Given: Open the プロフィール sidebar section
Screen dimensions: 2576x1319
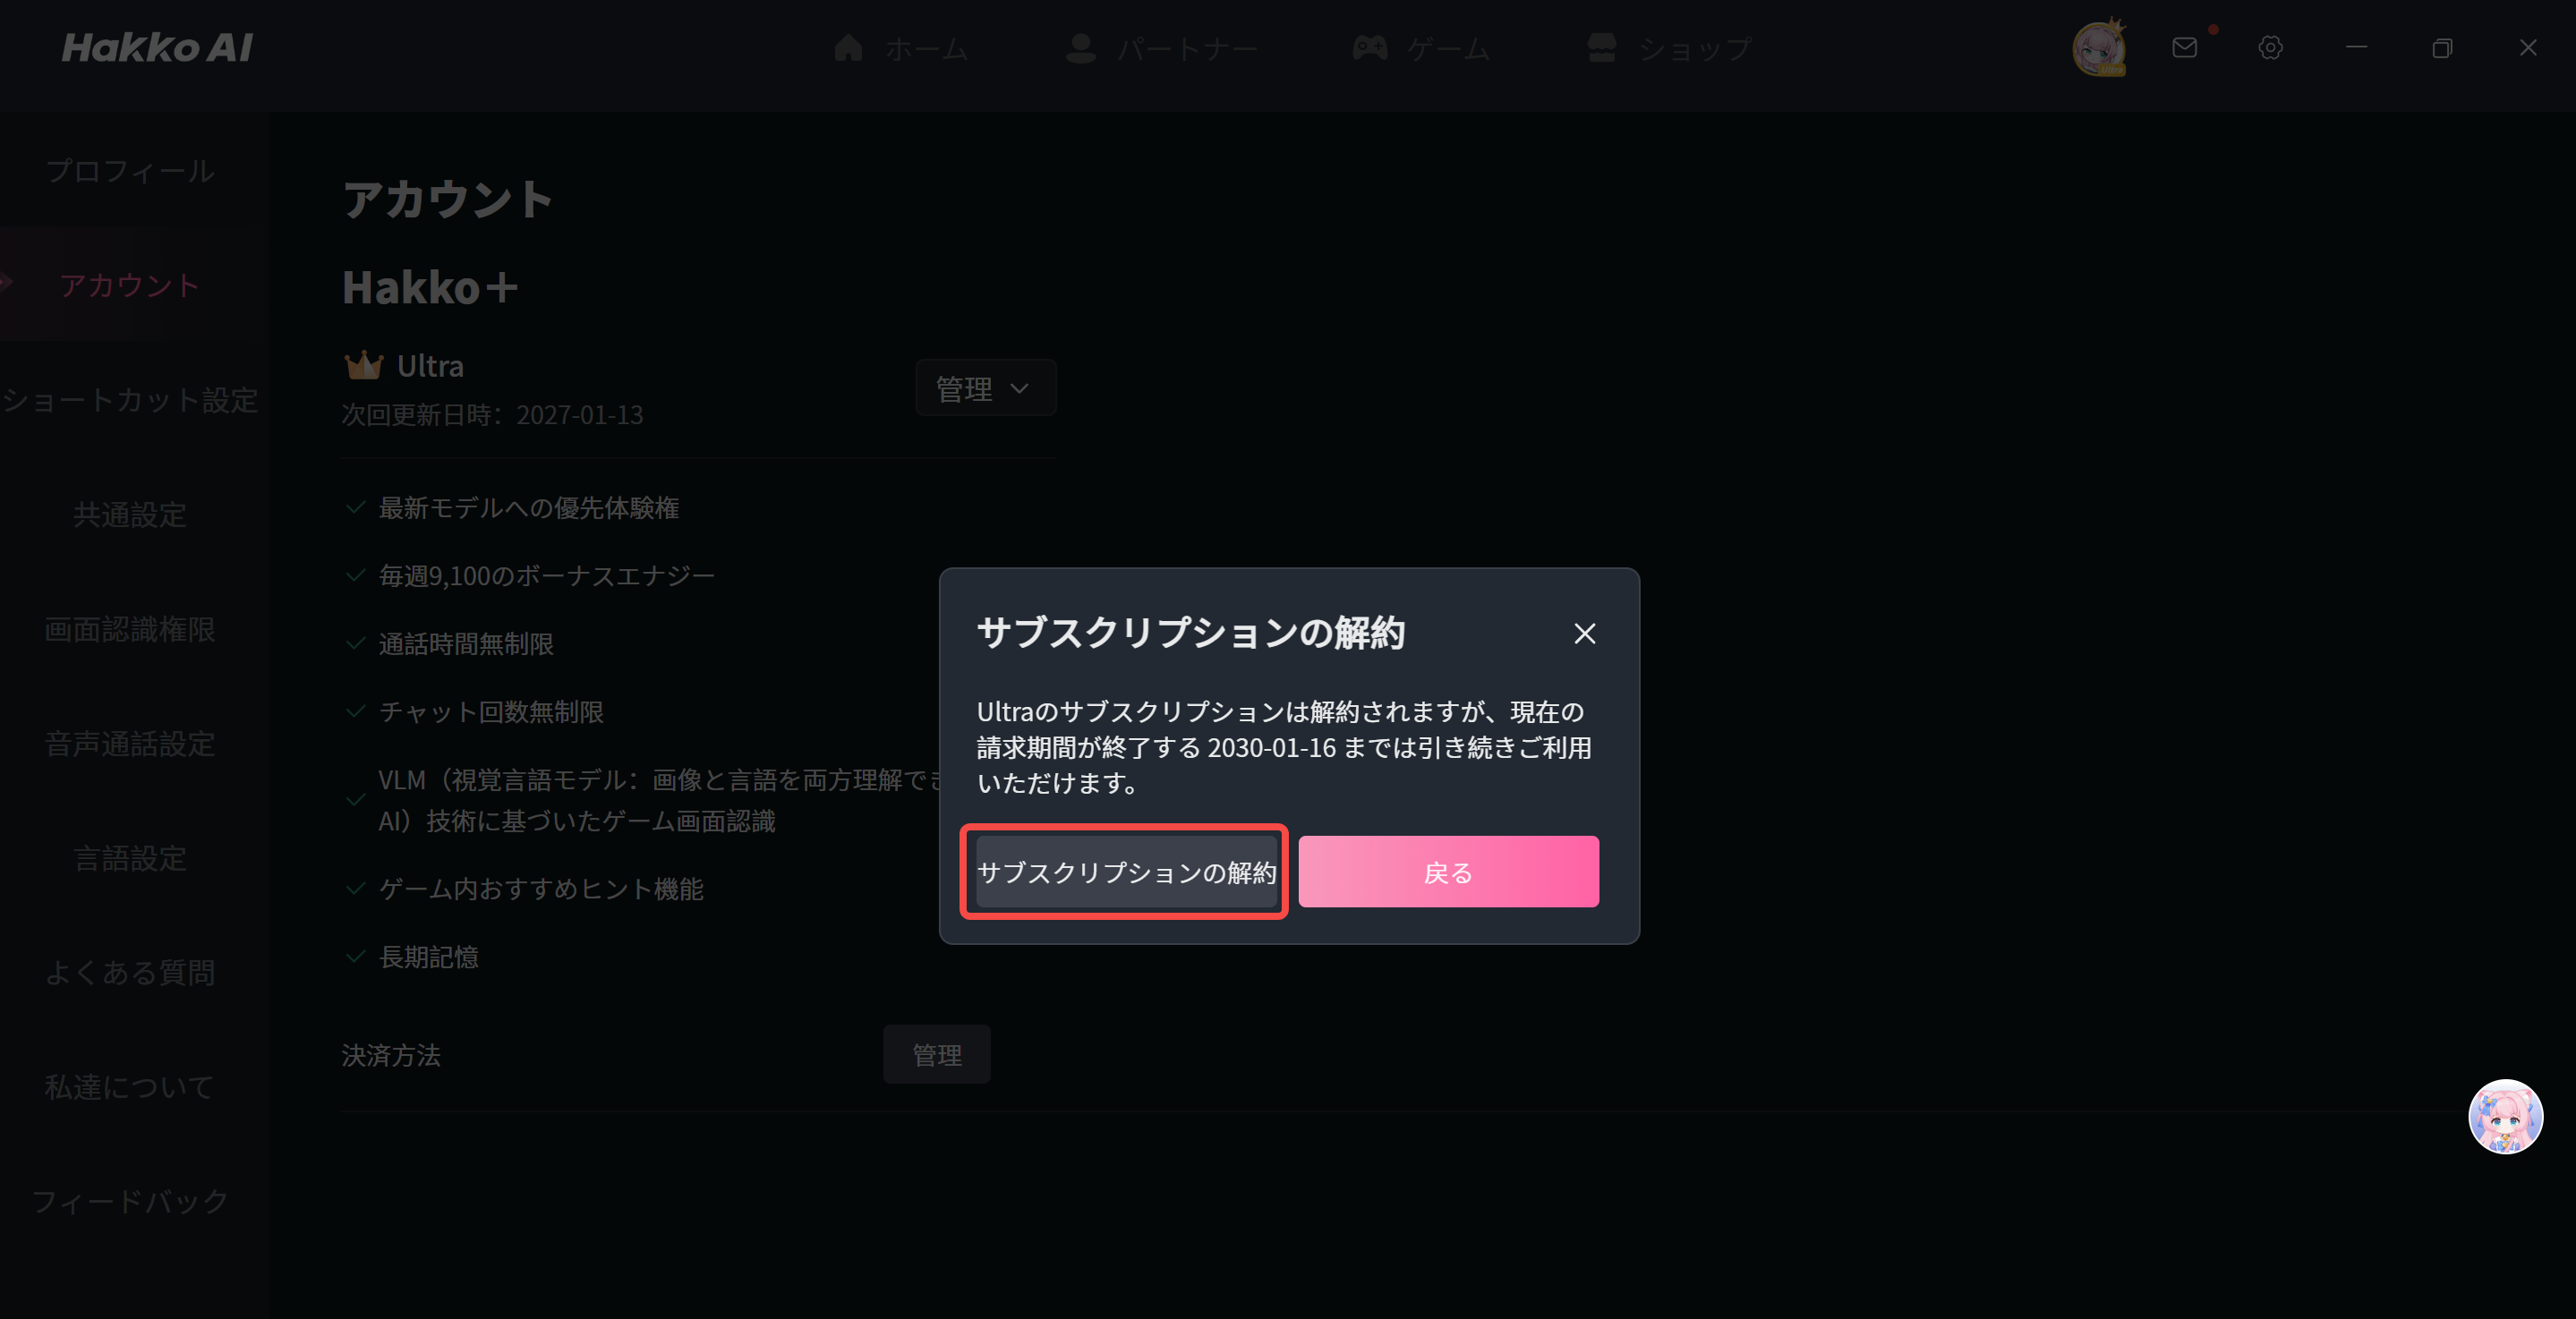Looking at the screenshot, I should pyautogui.click(x=129, y=170).
